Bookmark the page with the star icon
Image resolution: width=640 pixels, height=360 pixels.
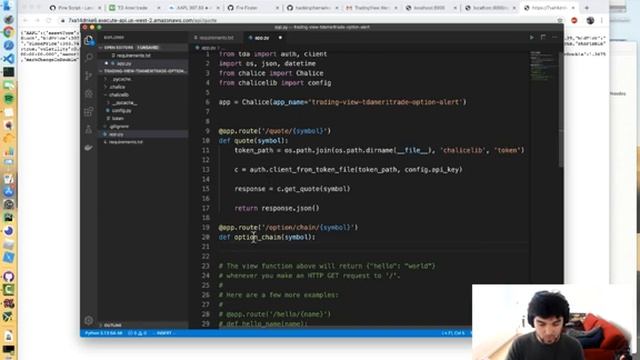point(560,20)
